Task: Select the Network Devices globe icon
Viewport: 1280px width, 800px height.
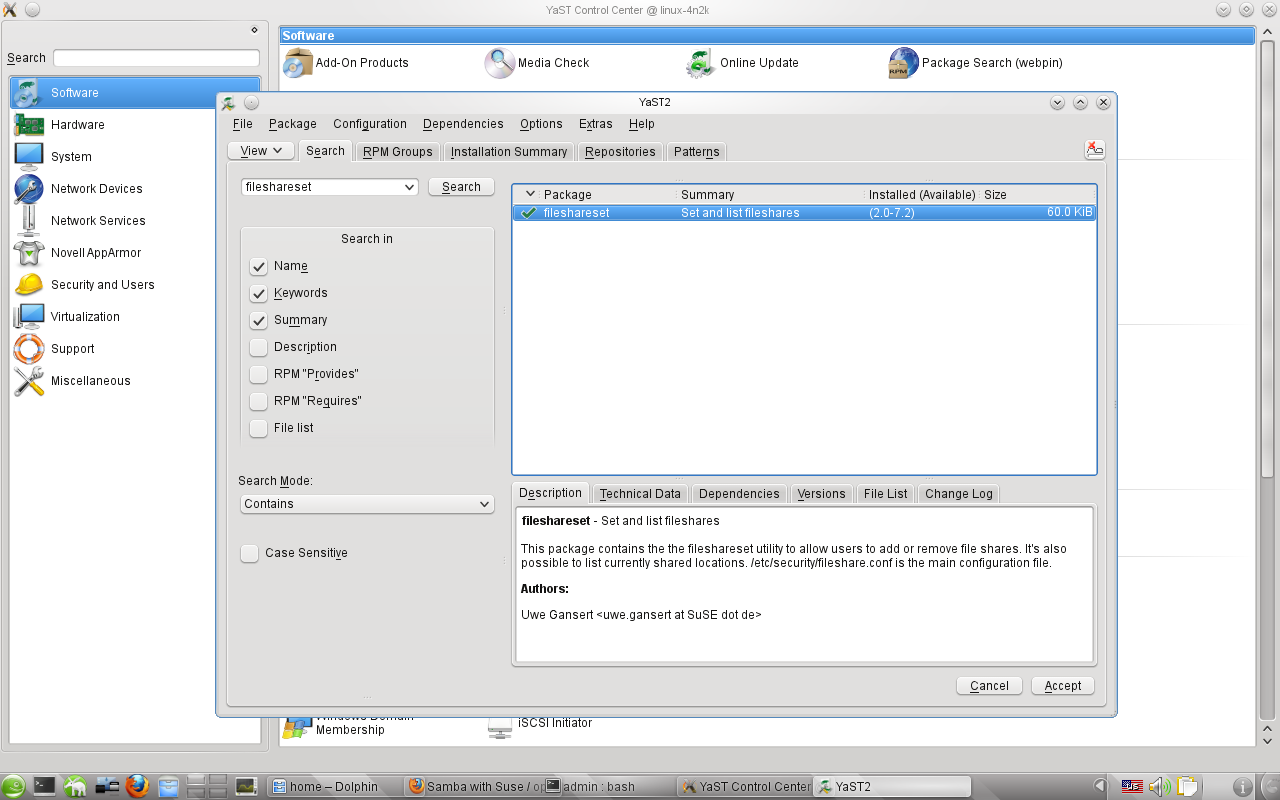Action: tap(28, 189)
